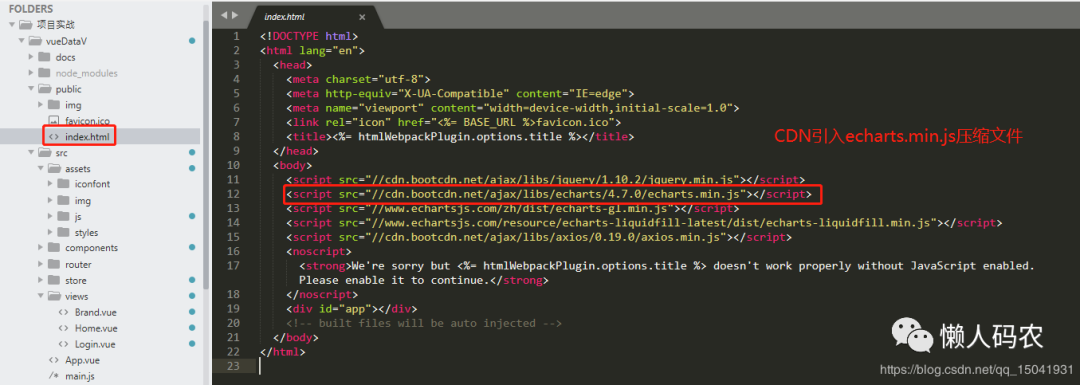
Task: Place cursor on the echarts-liquidfill.min.js script line
Action: point(645,223)
